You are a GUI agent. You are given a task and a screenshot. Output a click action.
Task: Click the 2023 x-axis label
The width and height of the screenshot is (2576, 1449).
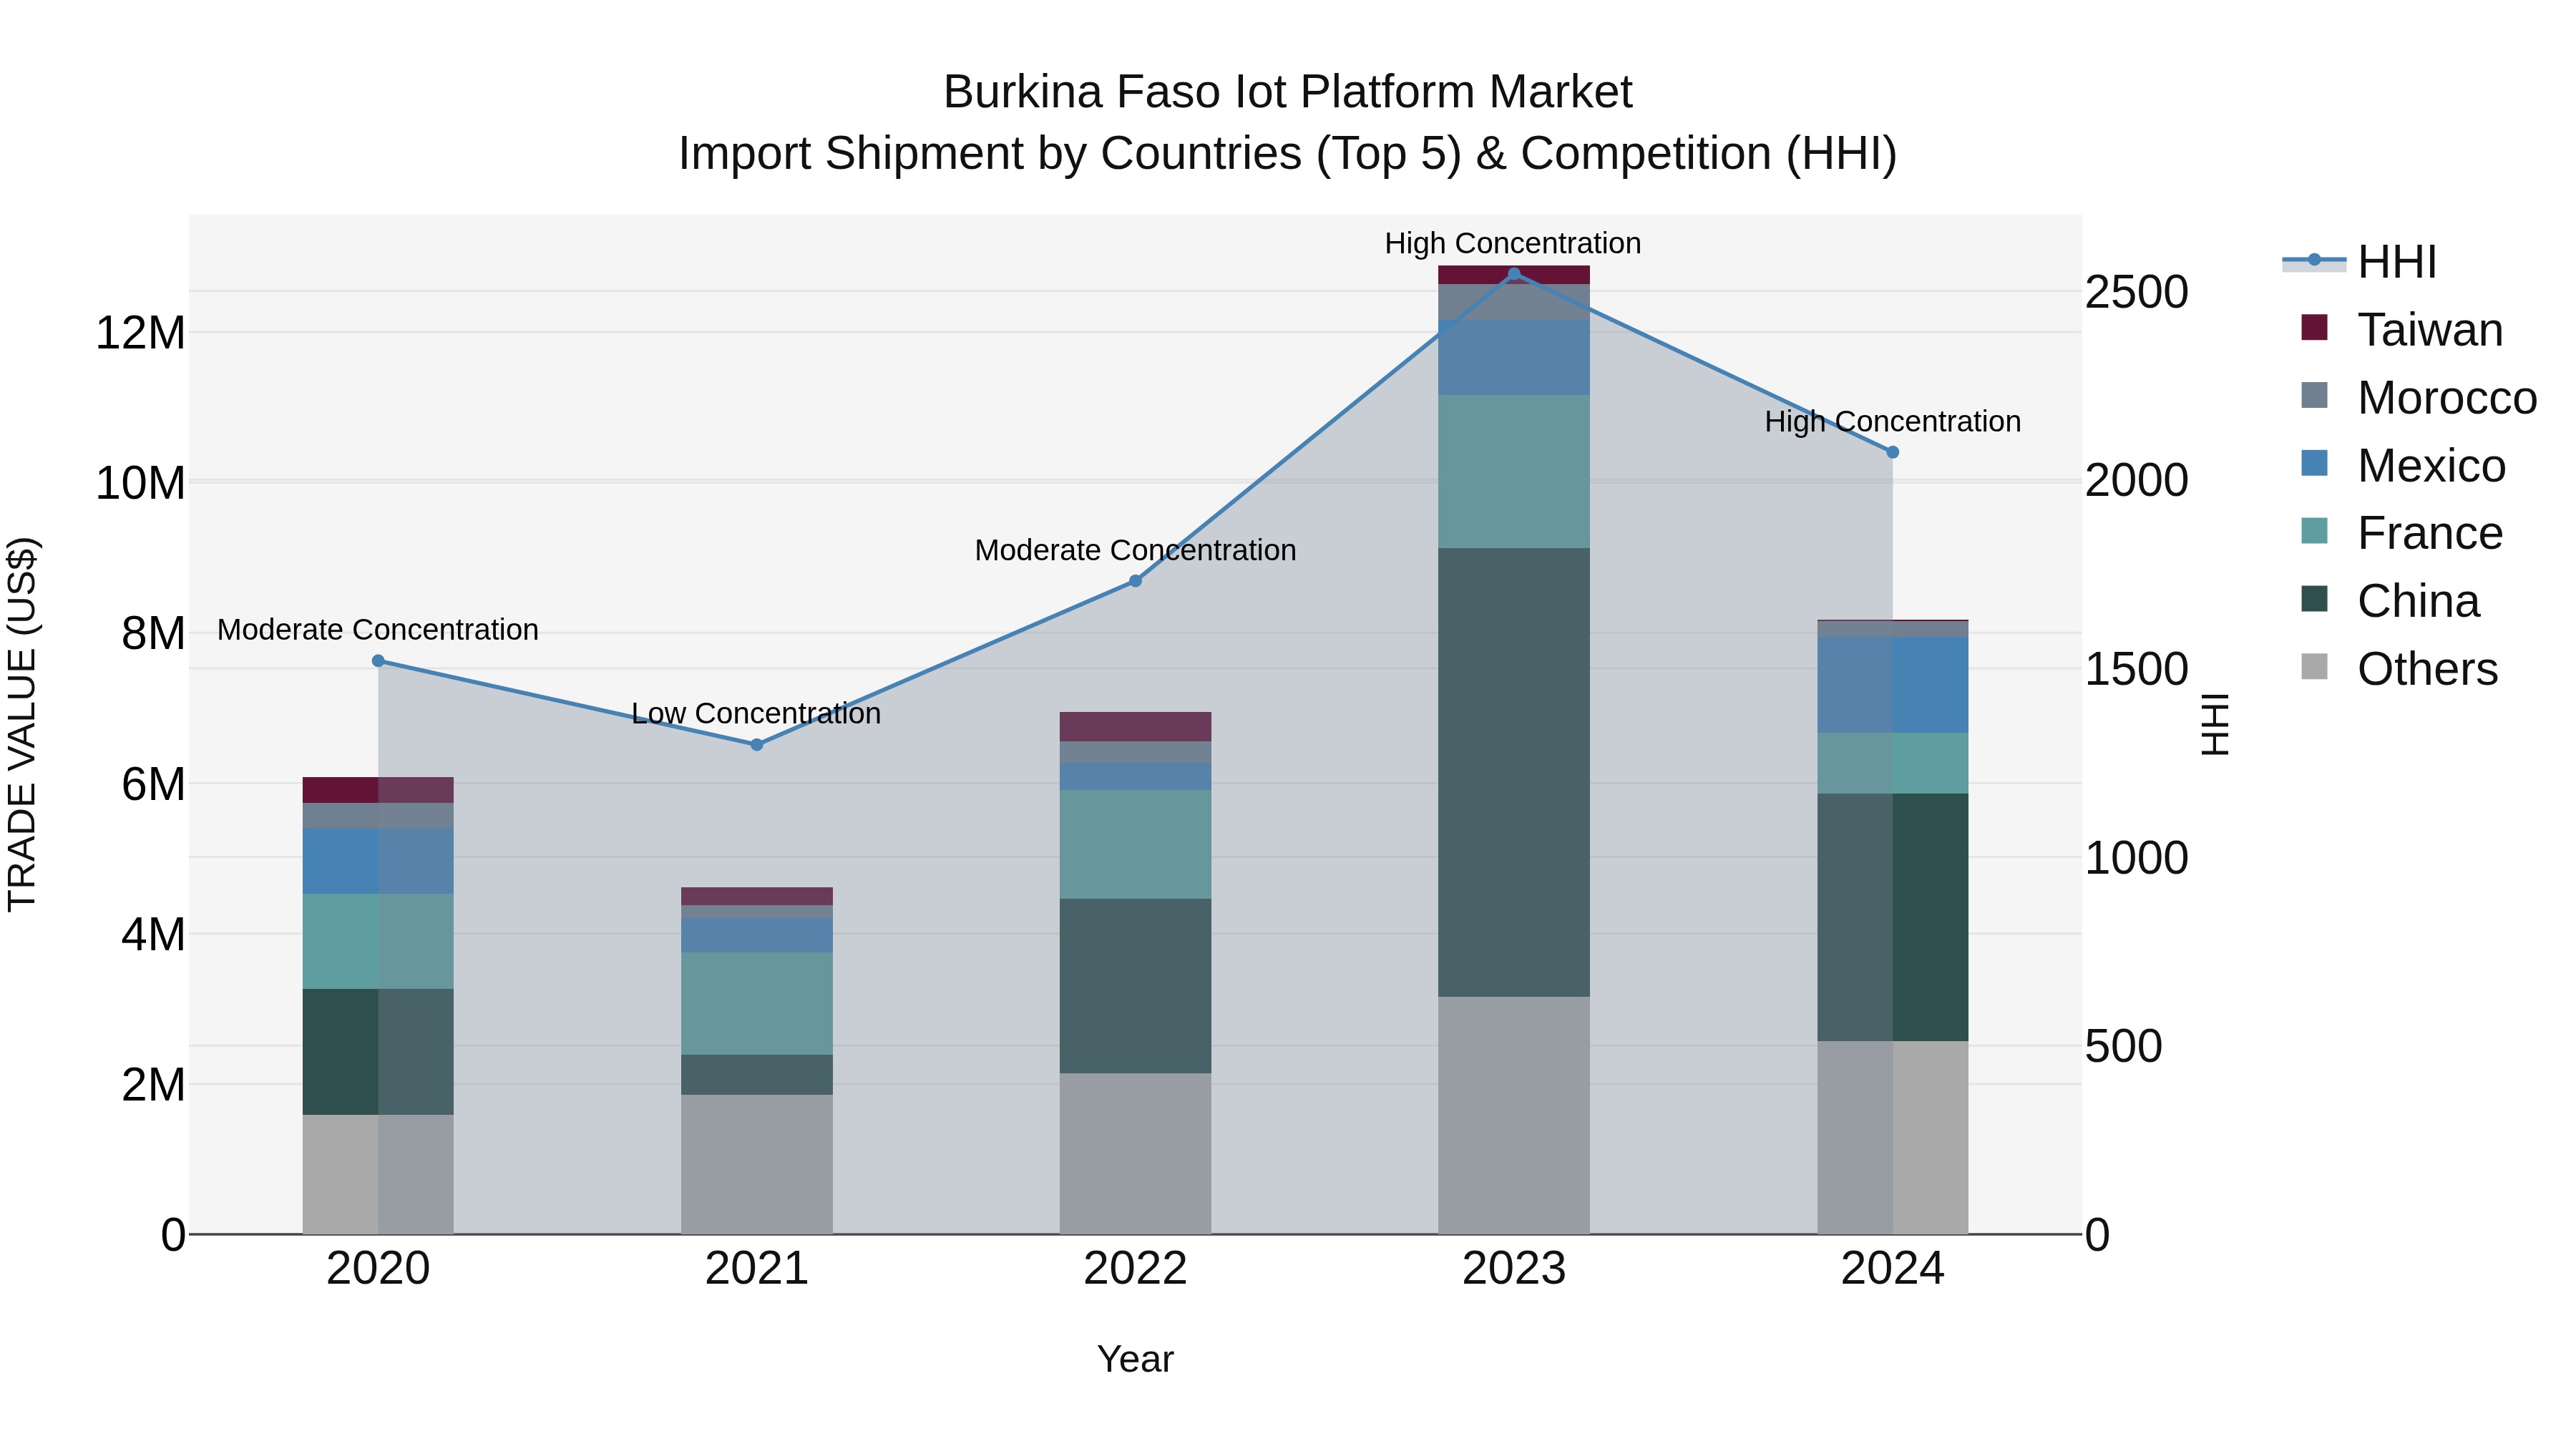tap(1514, 1269)
